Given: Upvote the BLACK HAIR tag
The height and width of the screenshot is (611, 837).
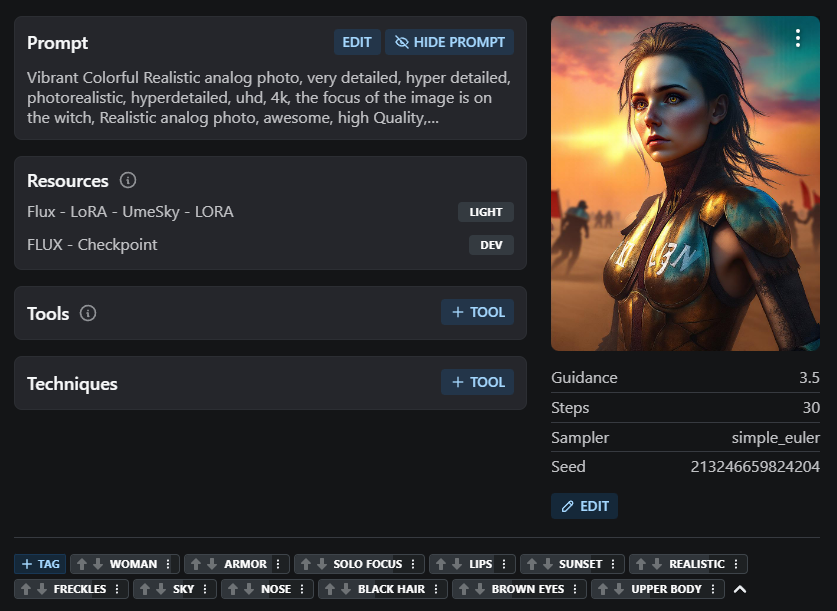Looking at the screenshot, I should 330,589.
